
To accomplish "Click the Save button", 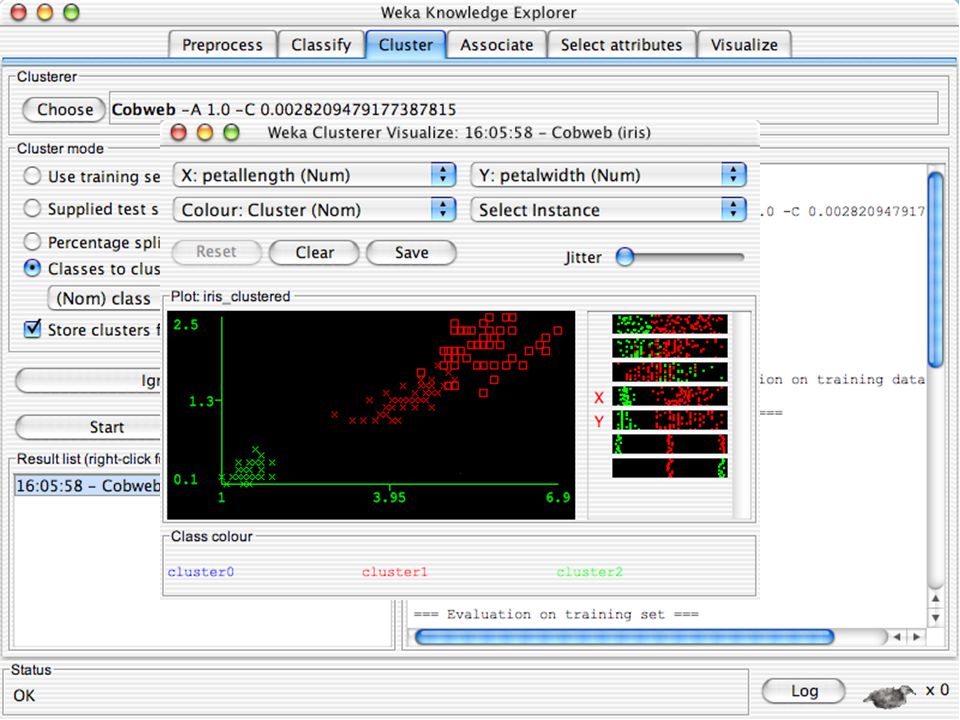I will 411,252.
